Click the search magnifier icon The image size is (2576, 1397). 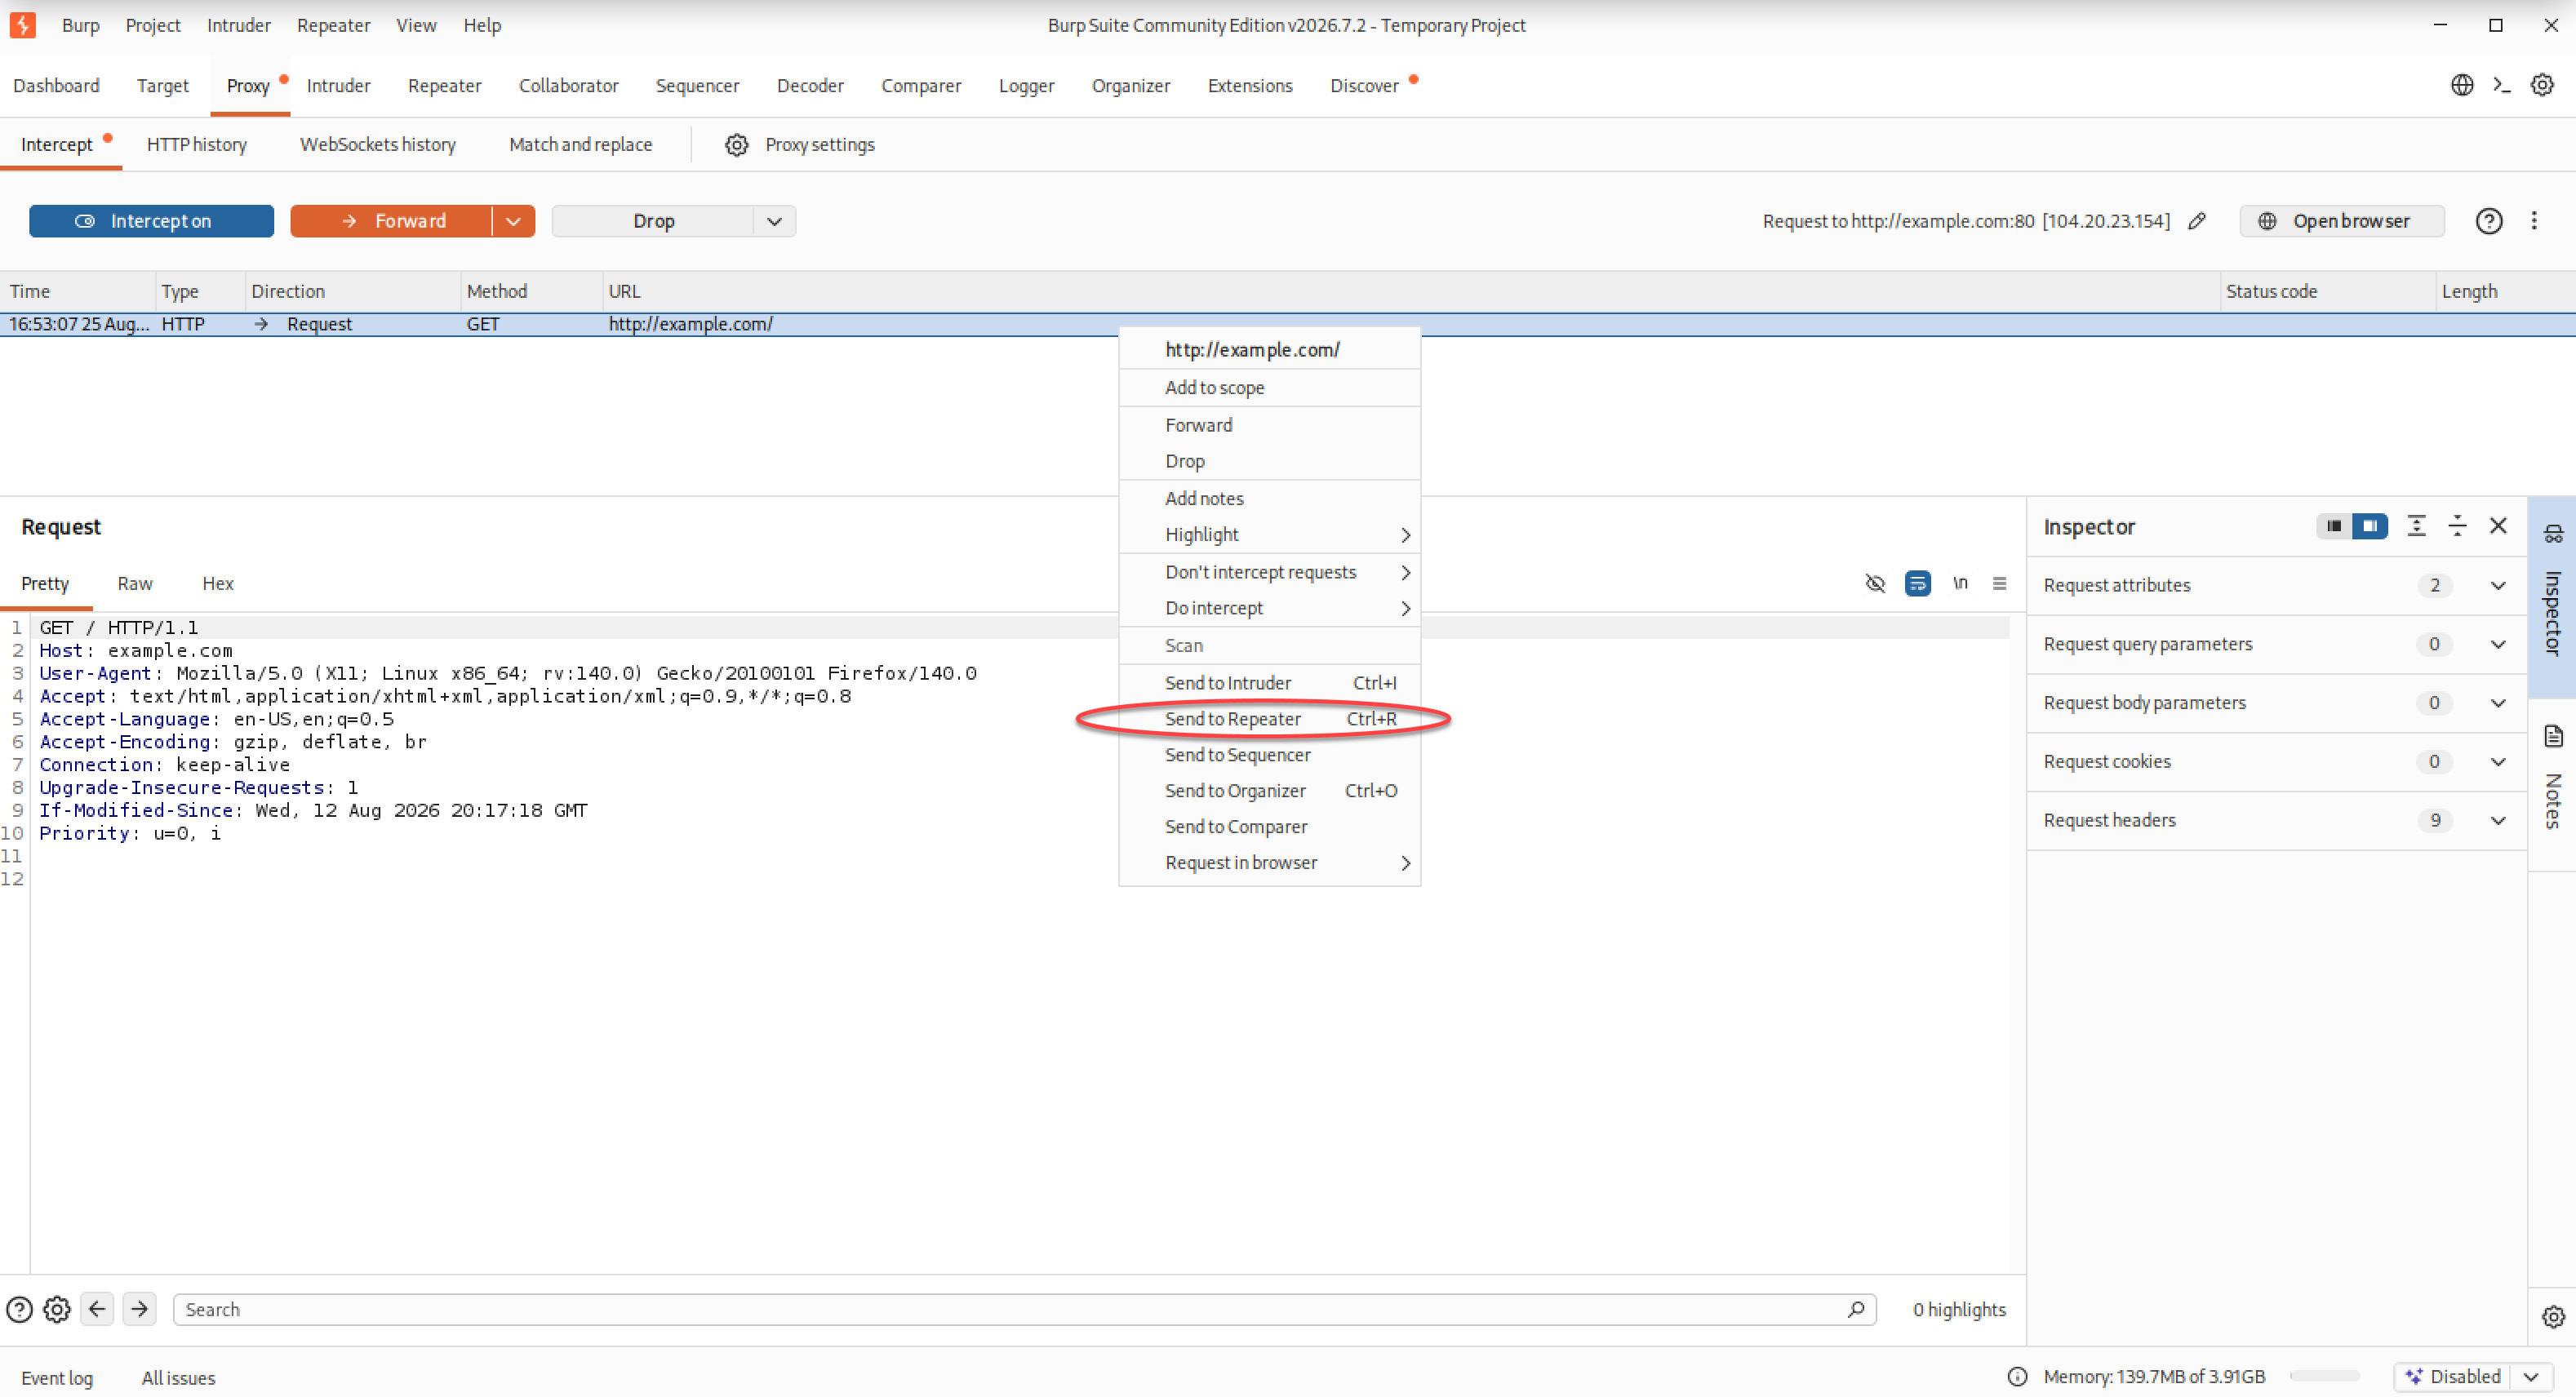tap(1856, 1309)
